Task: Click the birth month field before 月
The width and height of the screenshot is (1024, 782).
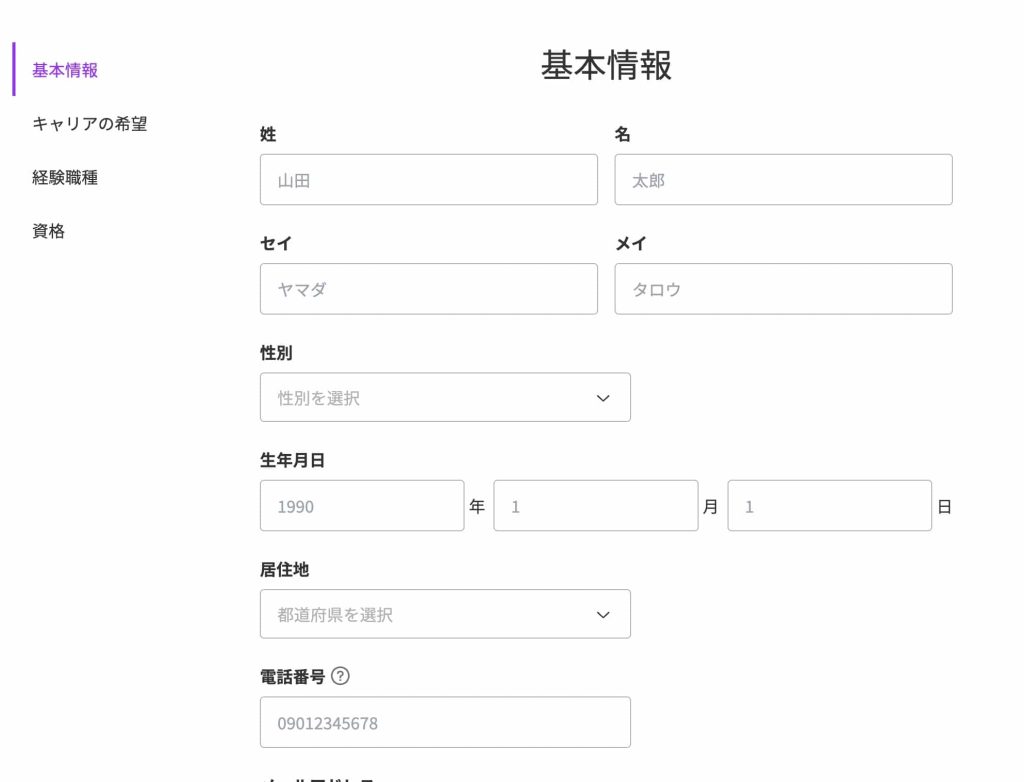Action: click(595, 506)
